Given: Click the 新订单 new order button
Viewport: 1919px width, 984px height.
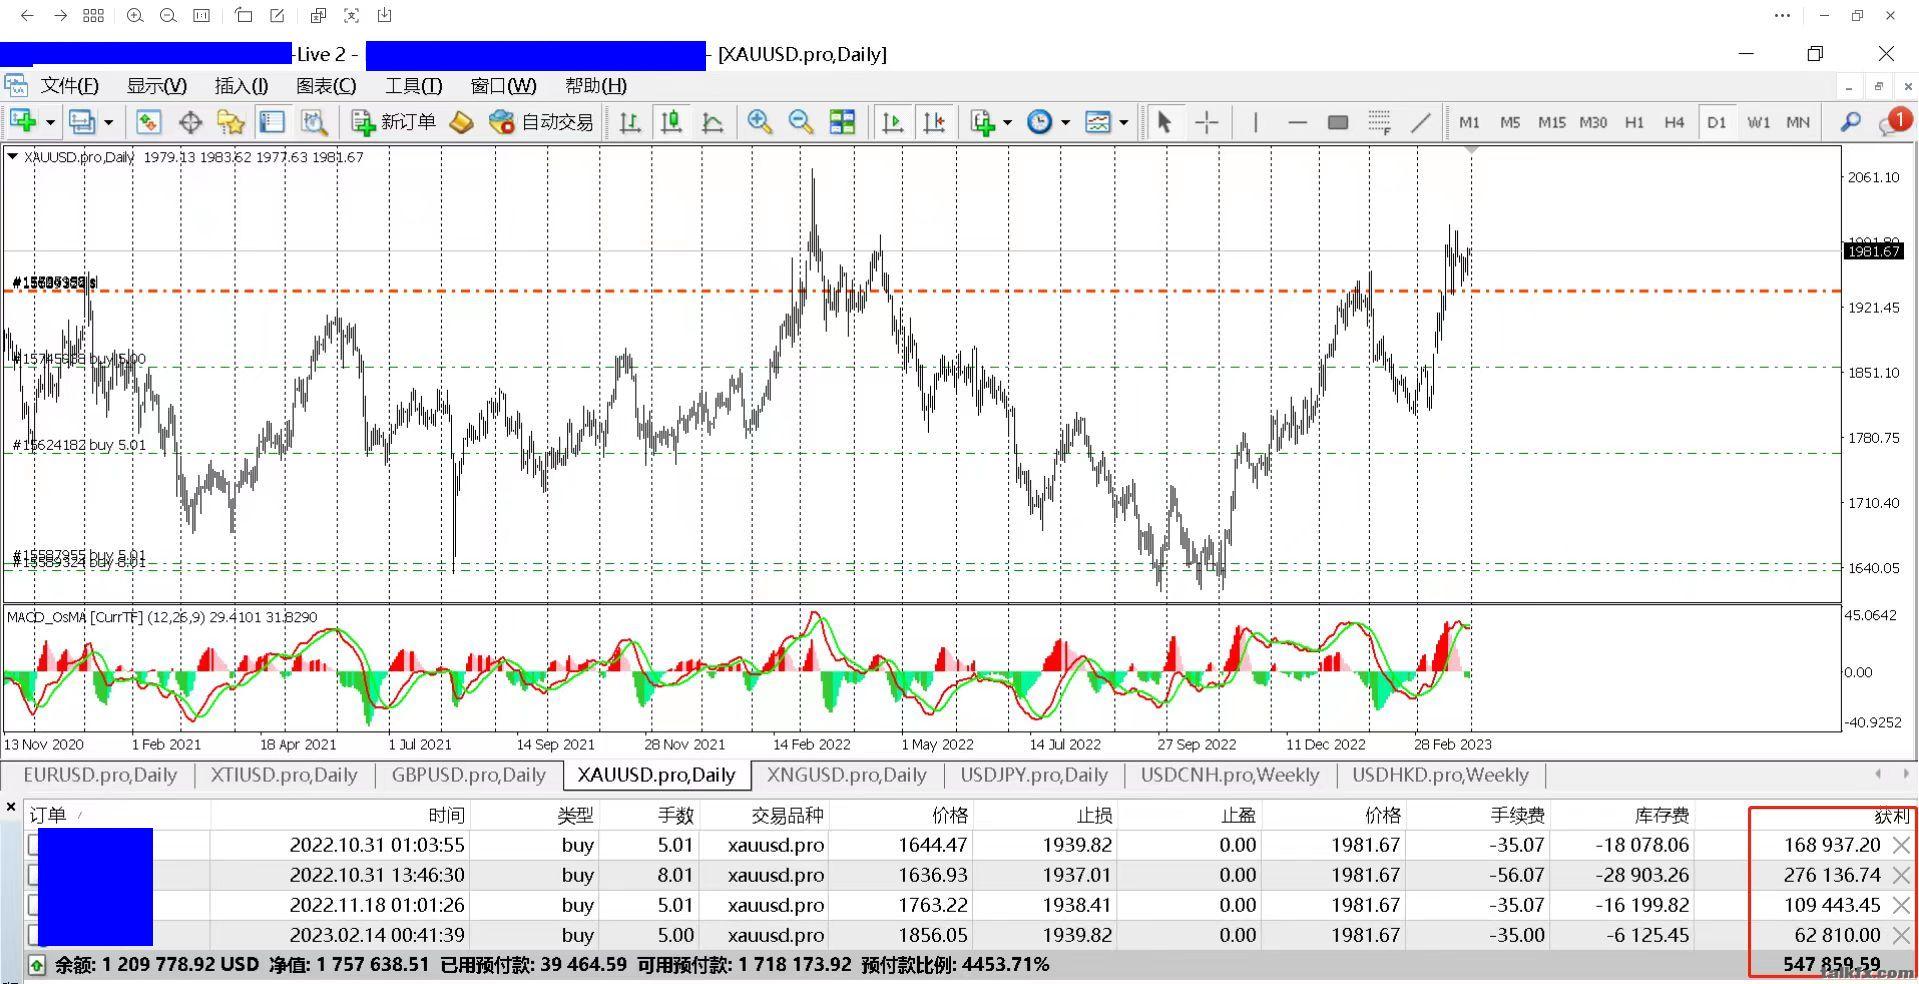Looking at the screenshot, I should pyautogui.click(x=393, y=122).
